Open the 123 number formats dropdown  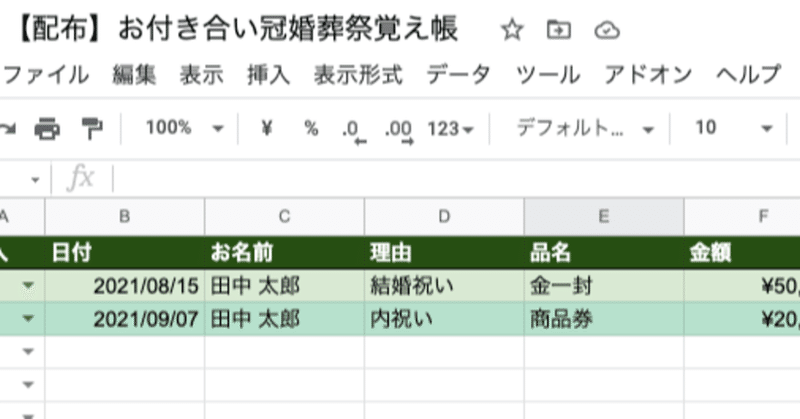tap(451, 129)
